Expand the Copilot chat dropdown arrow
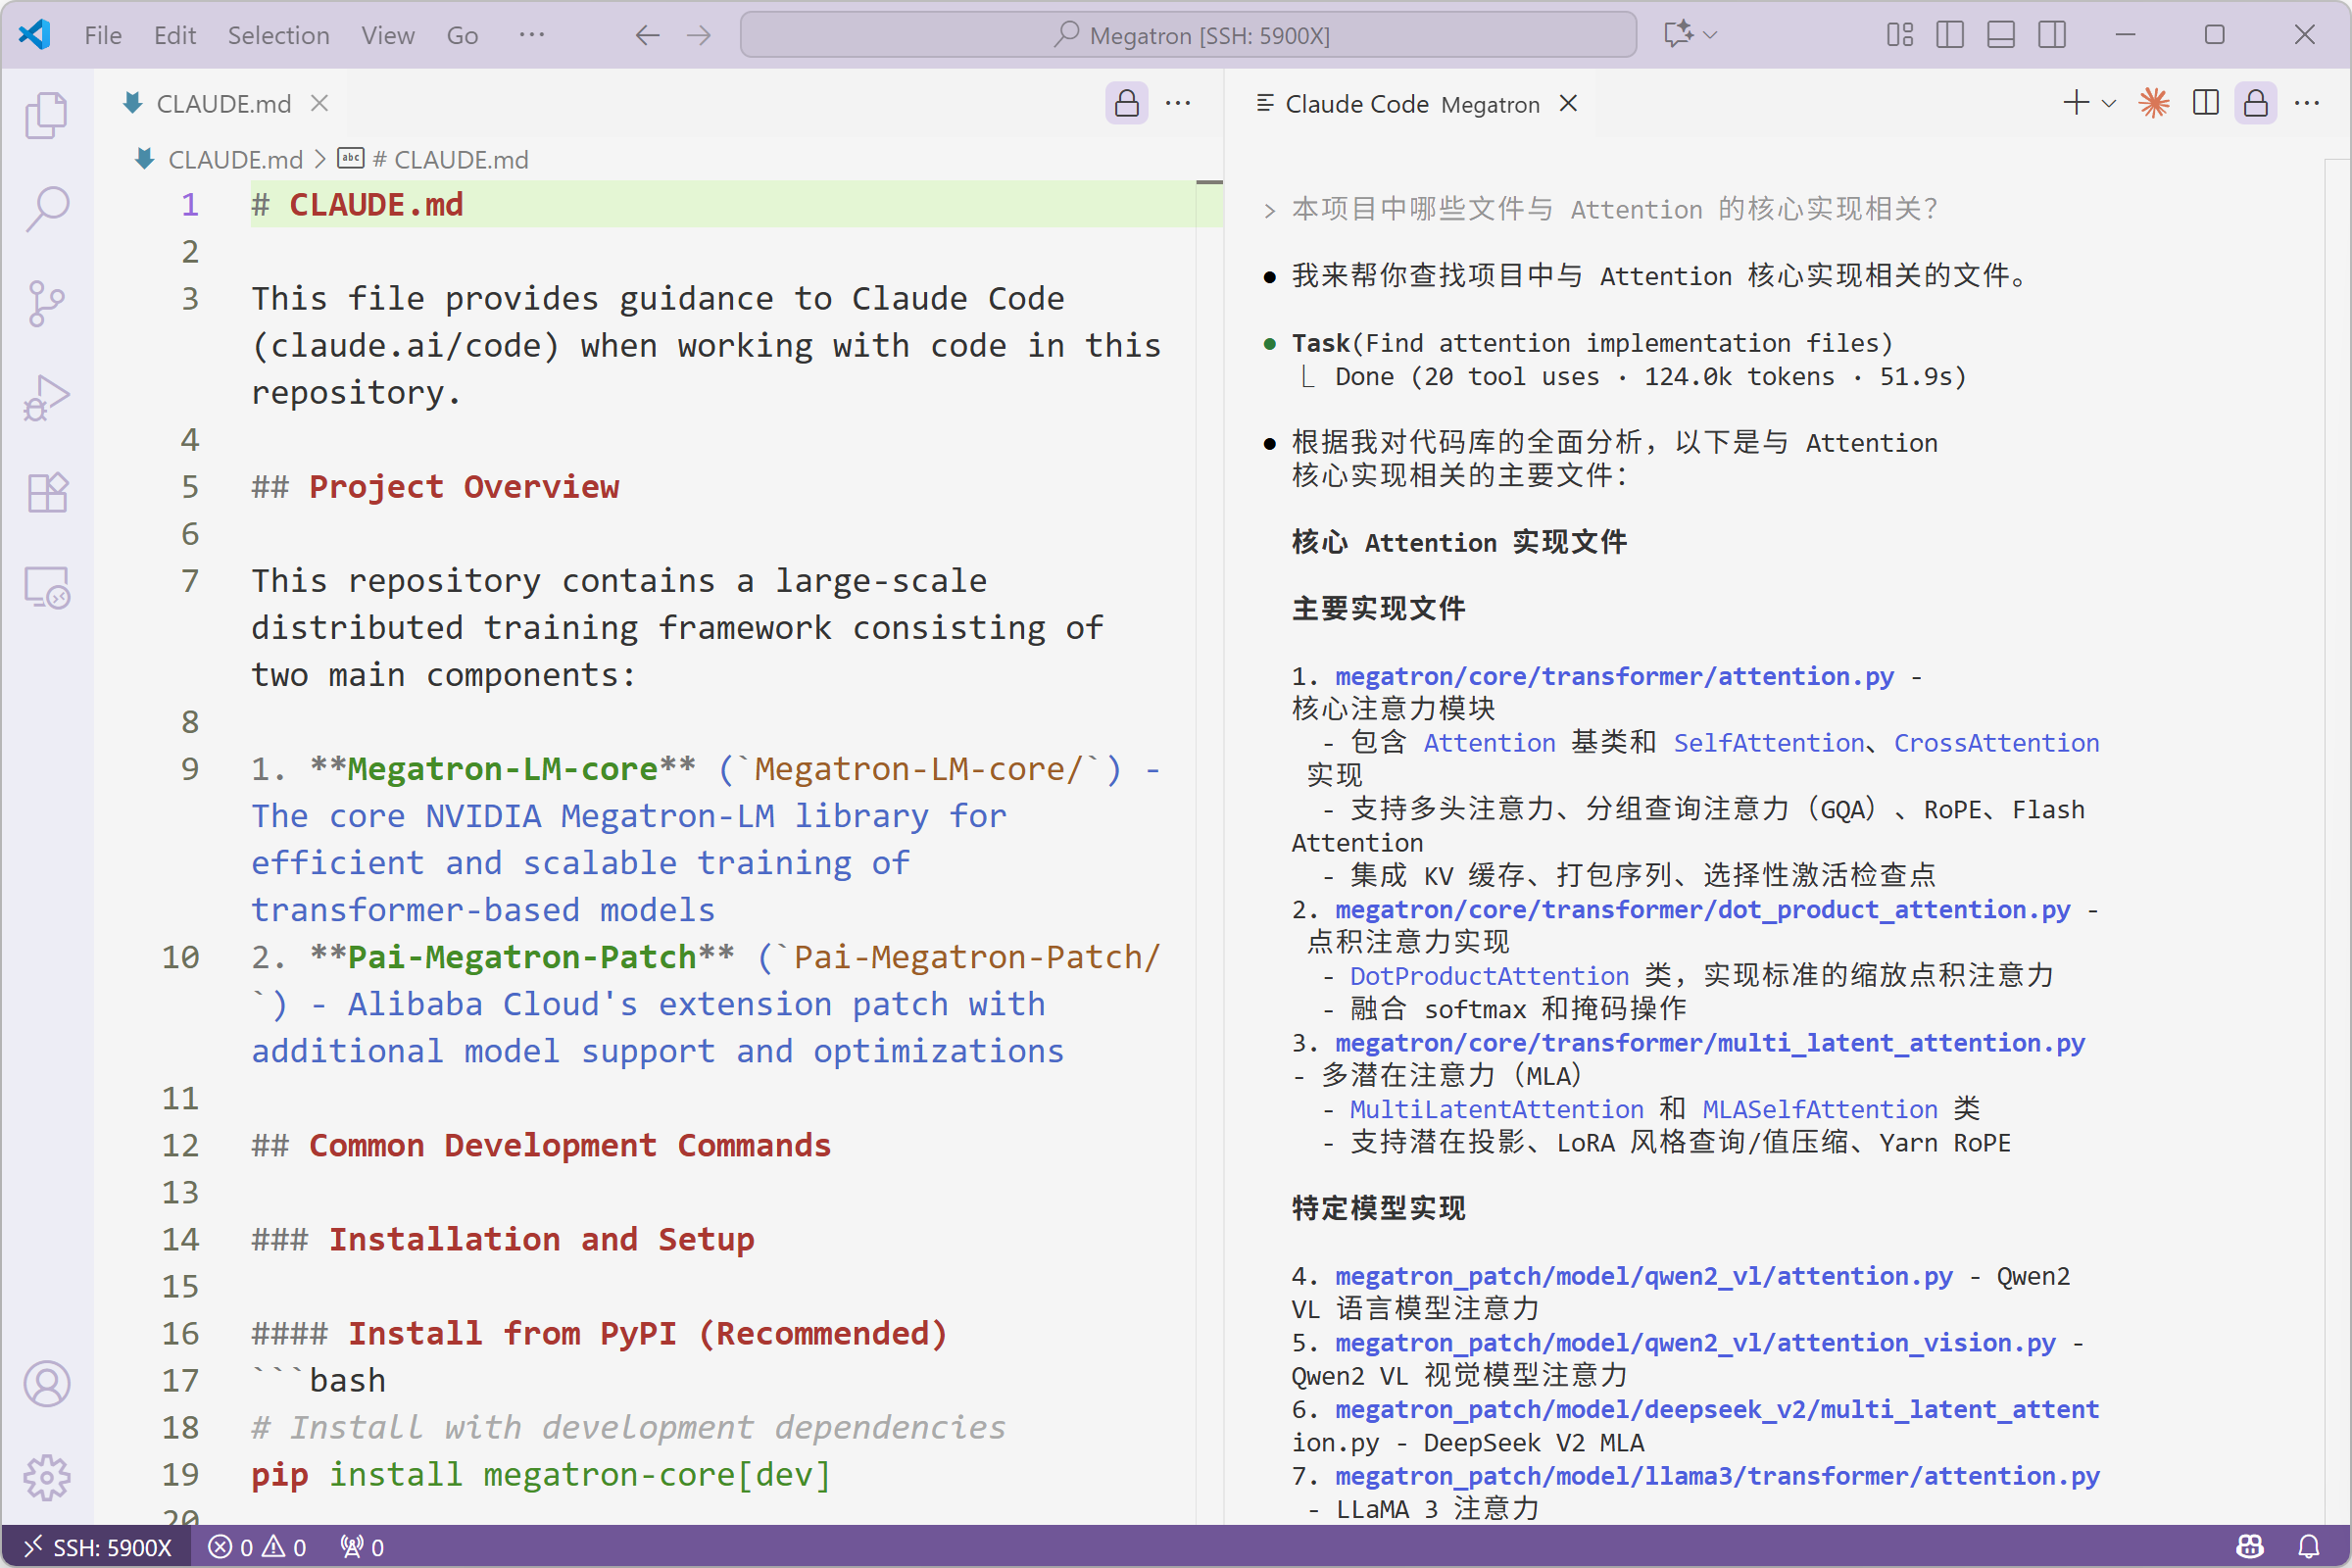 click(x=1711, y=35)
